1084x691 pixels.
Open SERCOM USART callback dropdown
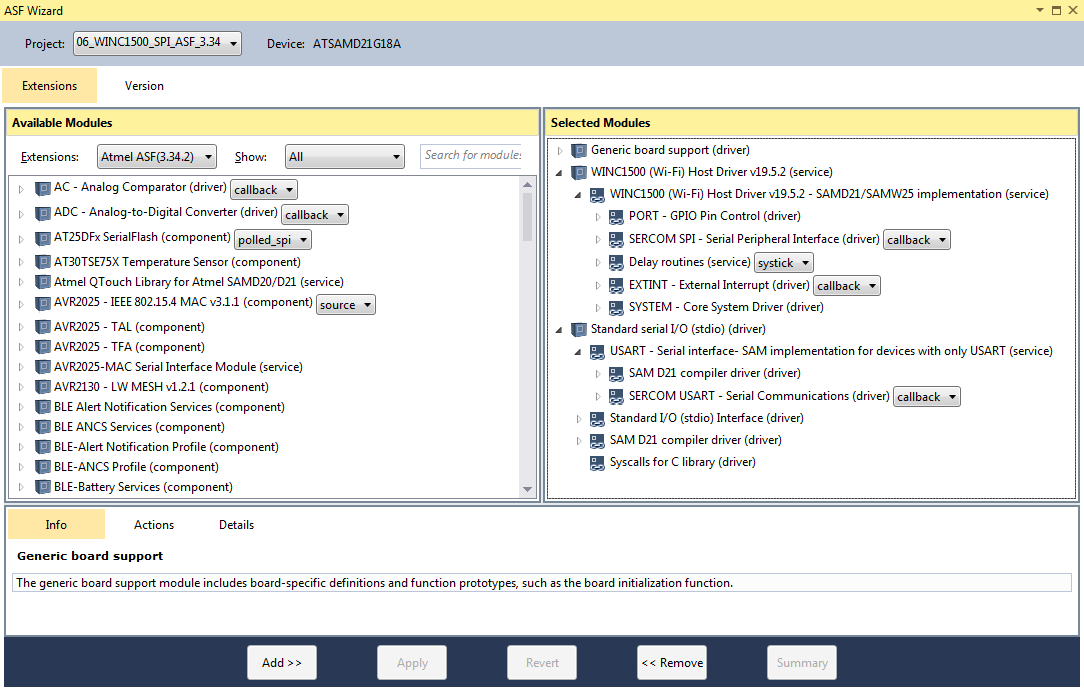[926, 397]
